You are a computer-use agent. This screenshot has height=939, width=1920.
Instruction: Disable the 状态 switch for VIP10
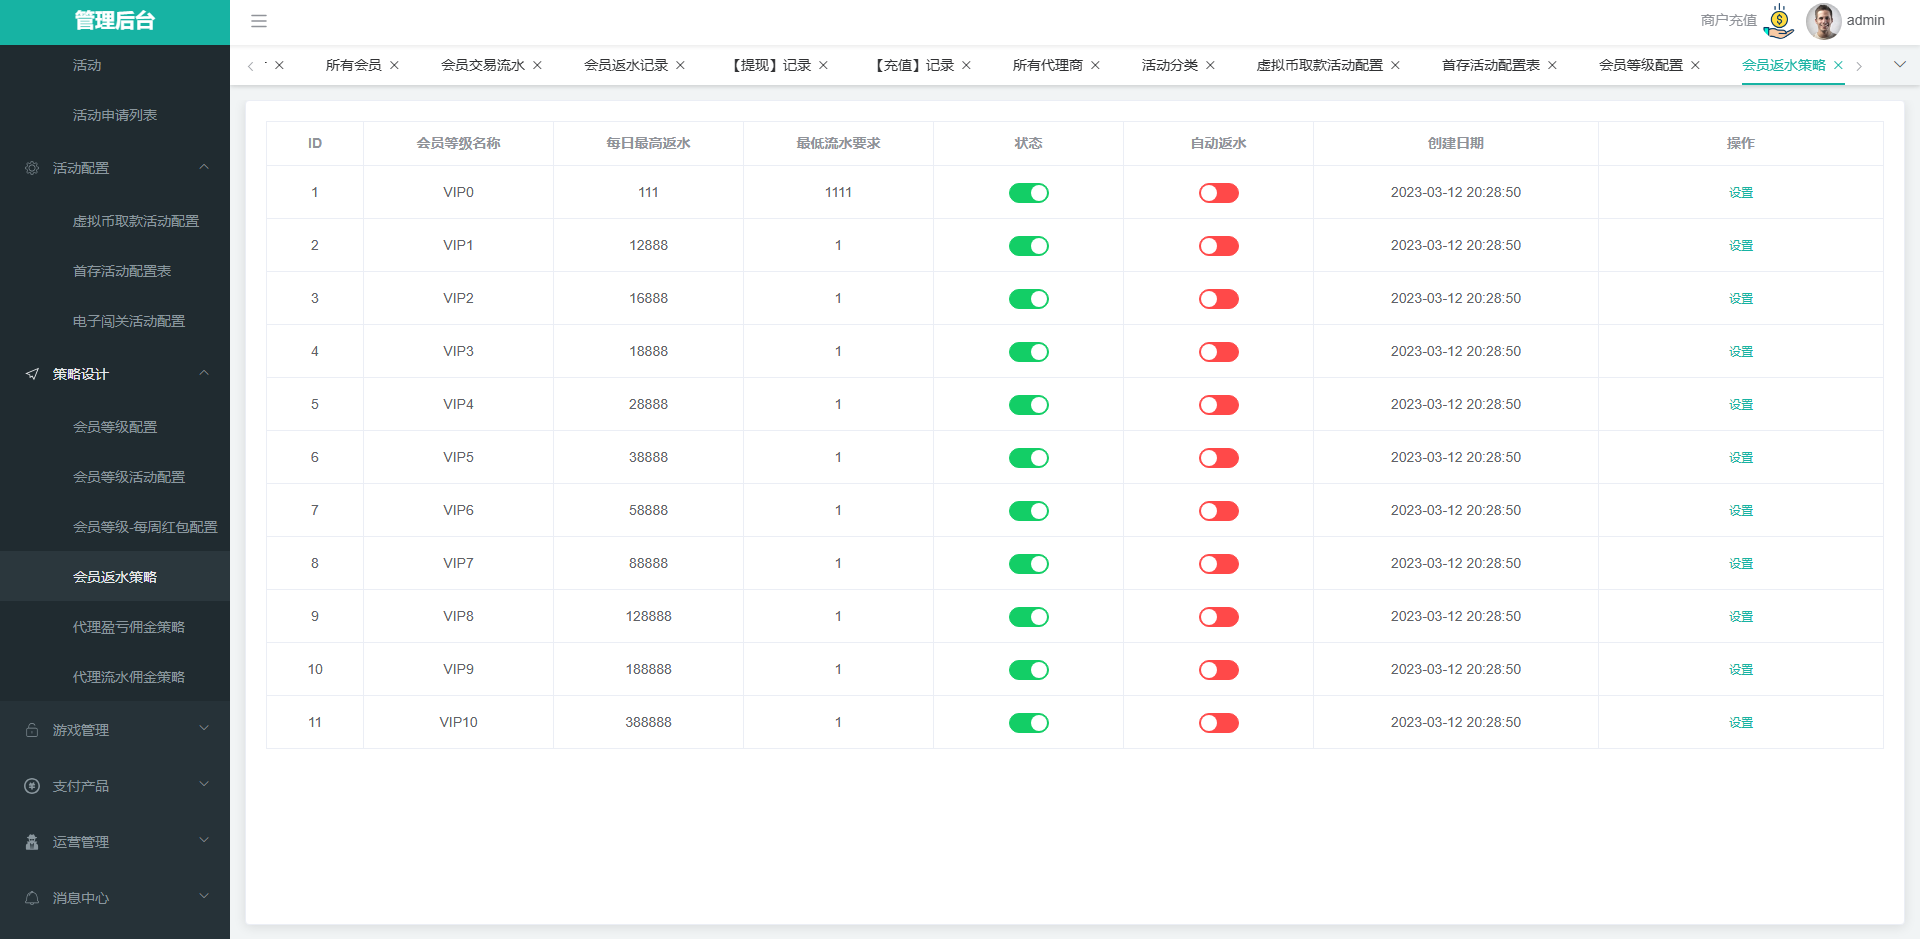(x=1028, y=723)
